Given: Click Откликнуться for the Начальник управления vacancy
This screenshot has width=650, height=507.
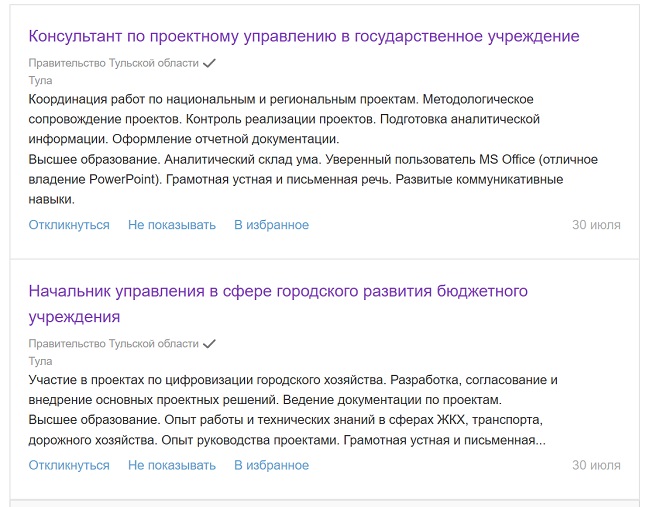Looking at the screenshot, I should 69,465.
